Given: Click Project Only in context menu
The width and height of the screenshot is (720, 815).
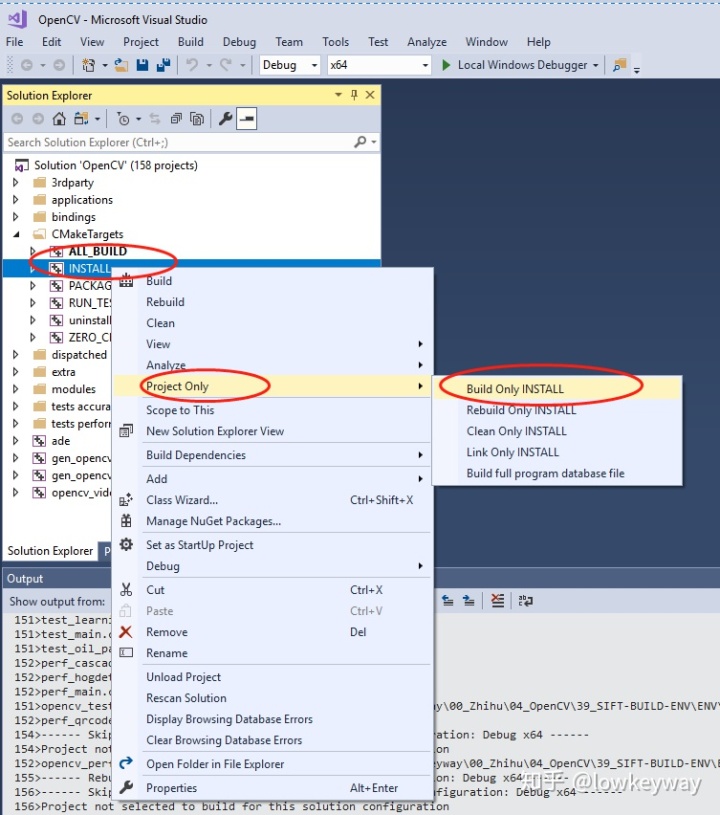Looking at the screenshot, I should (x=273, y=386).
